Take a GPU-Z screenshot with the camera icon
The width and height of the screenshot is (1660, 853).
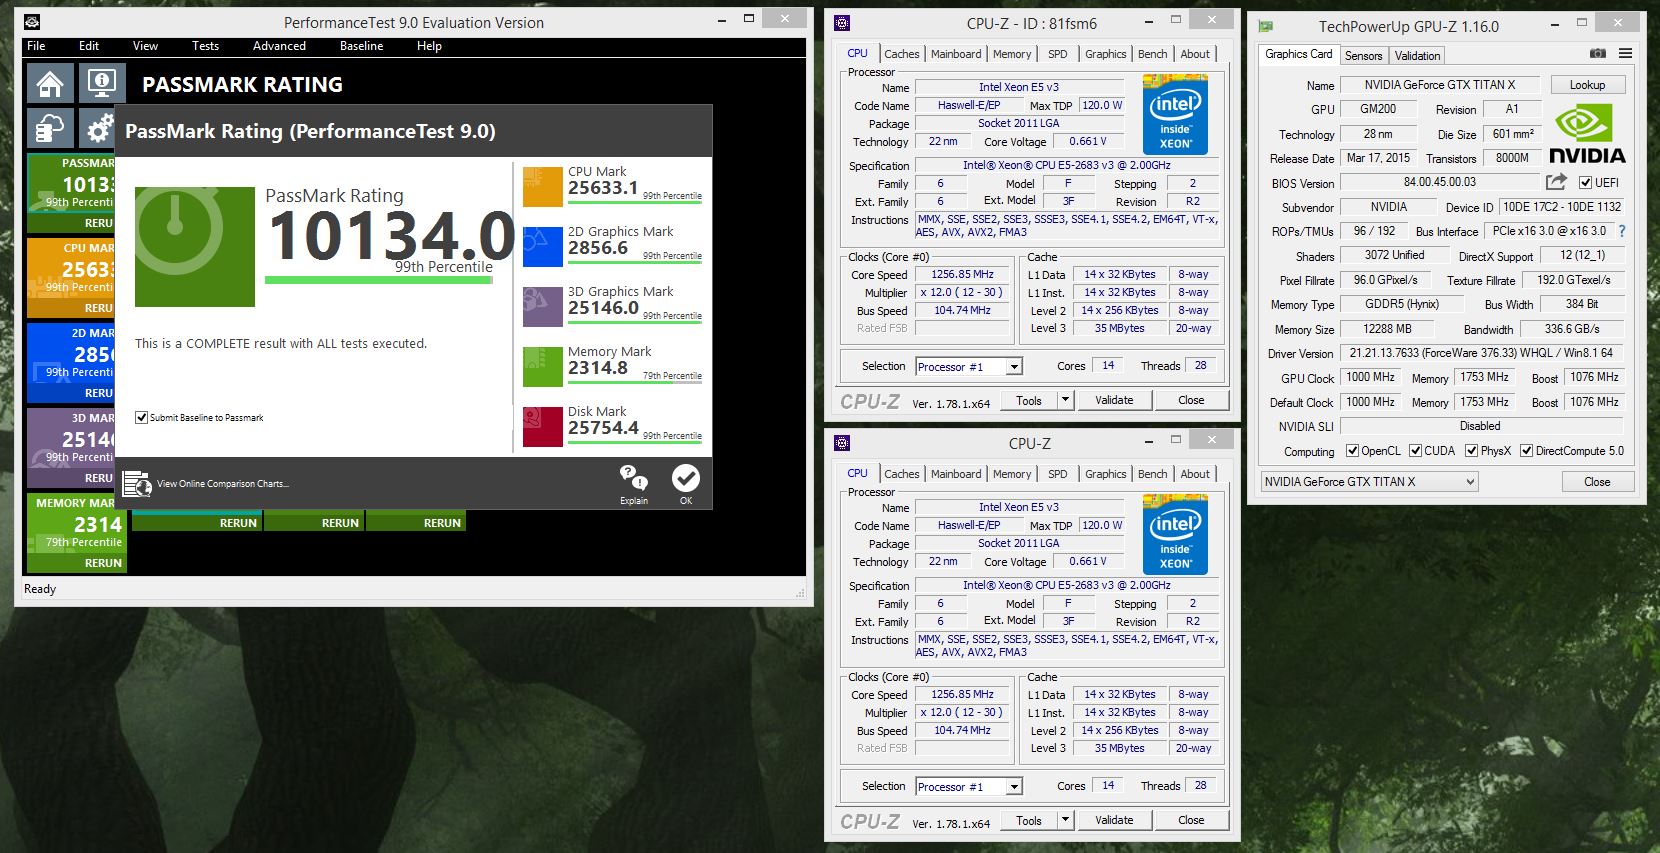point(1598,54)
